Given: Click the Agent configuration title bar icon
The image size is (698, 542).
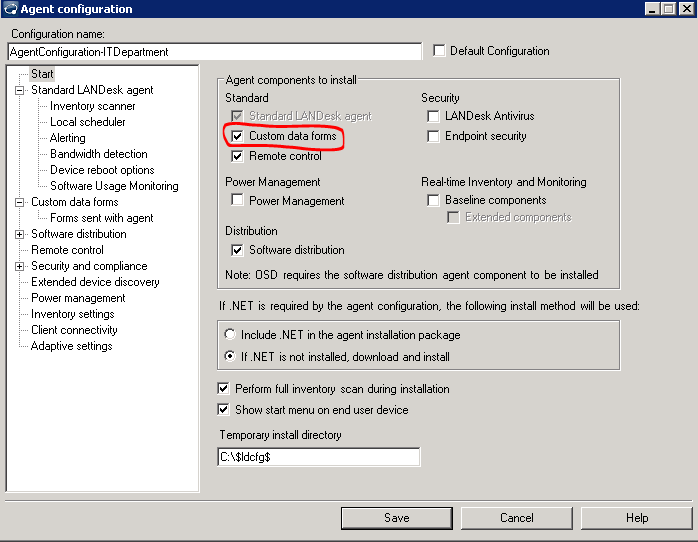Looking at the screenshot, I should (10, 9).
